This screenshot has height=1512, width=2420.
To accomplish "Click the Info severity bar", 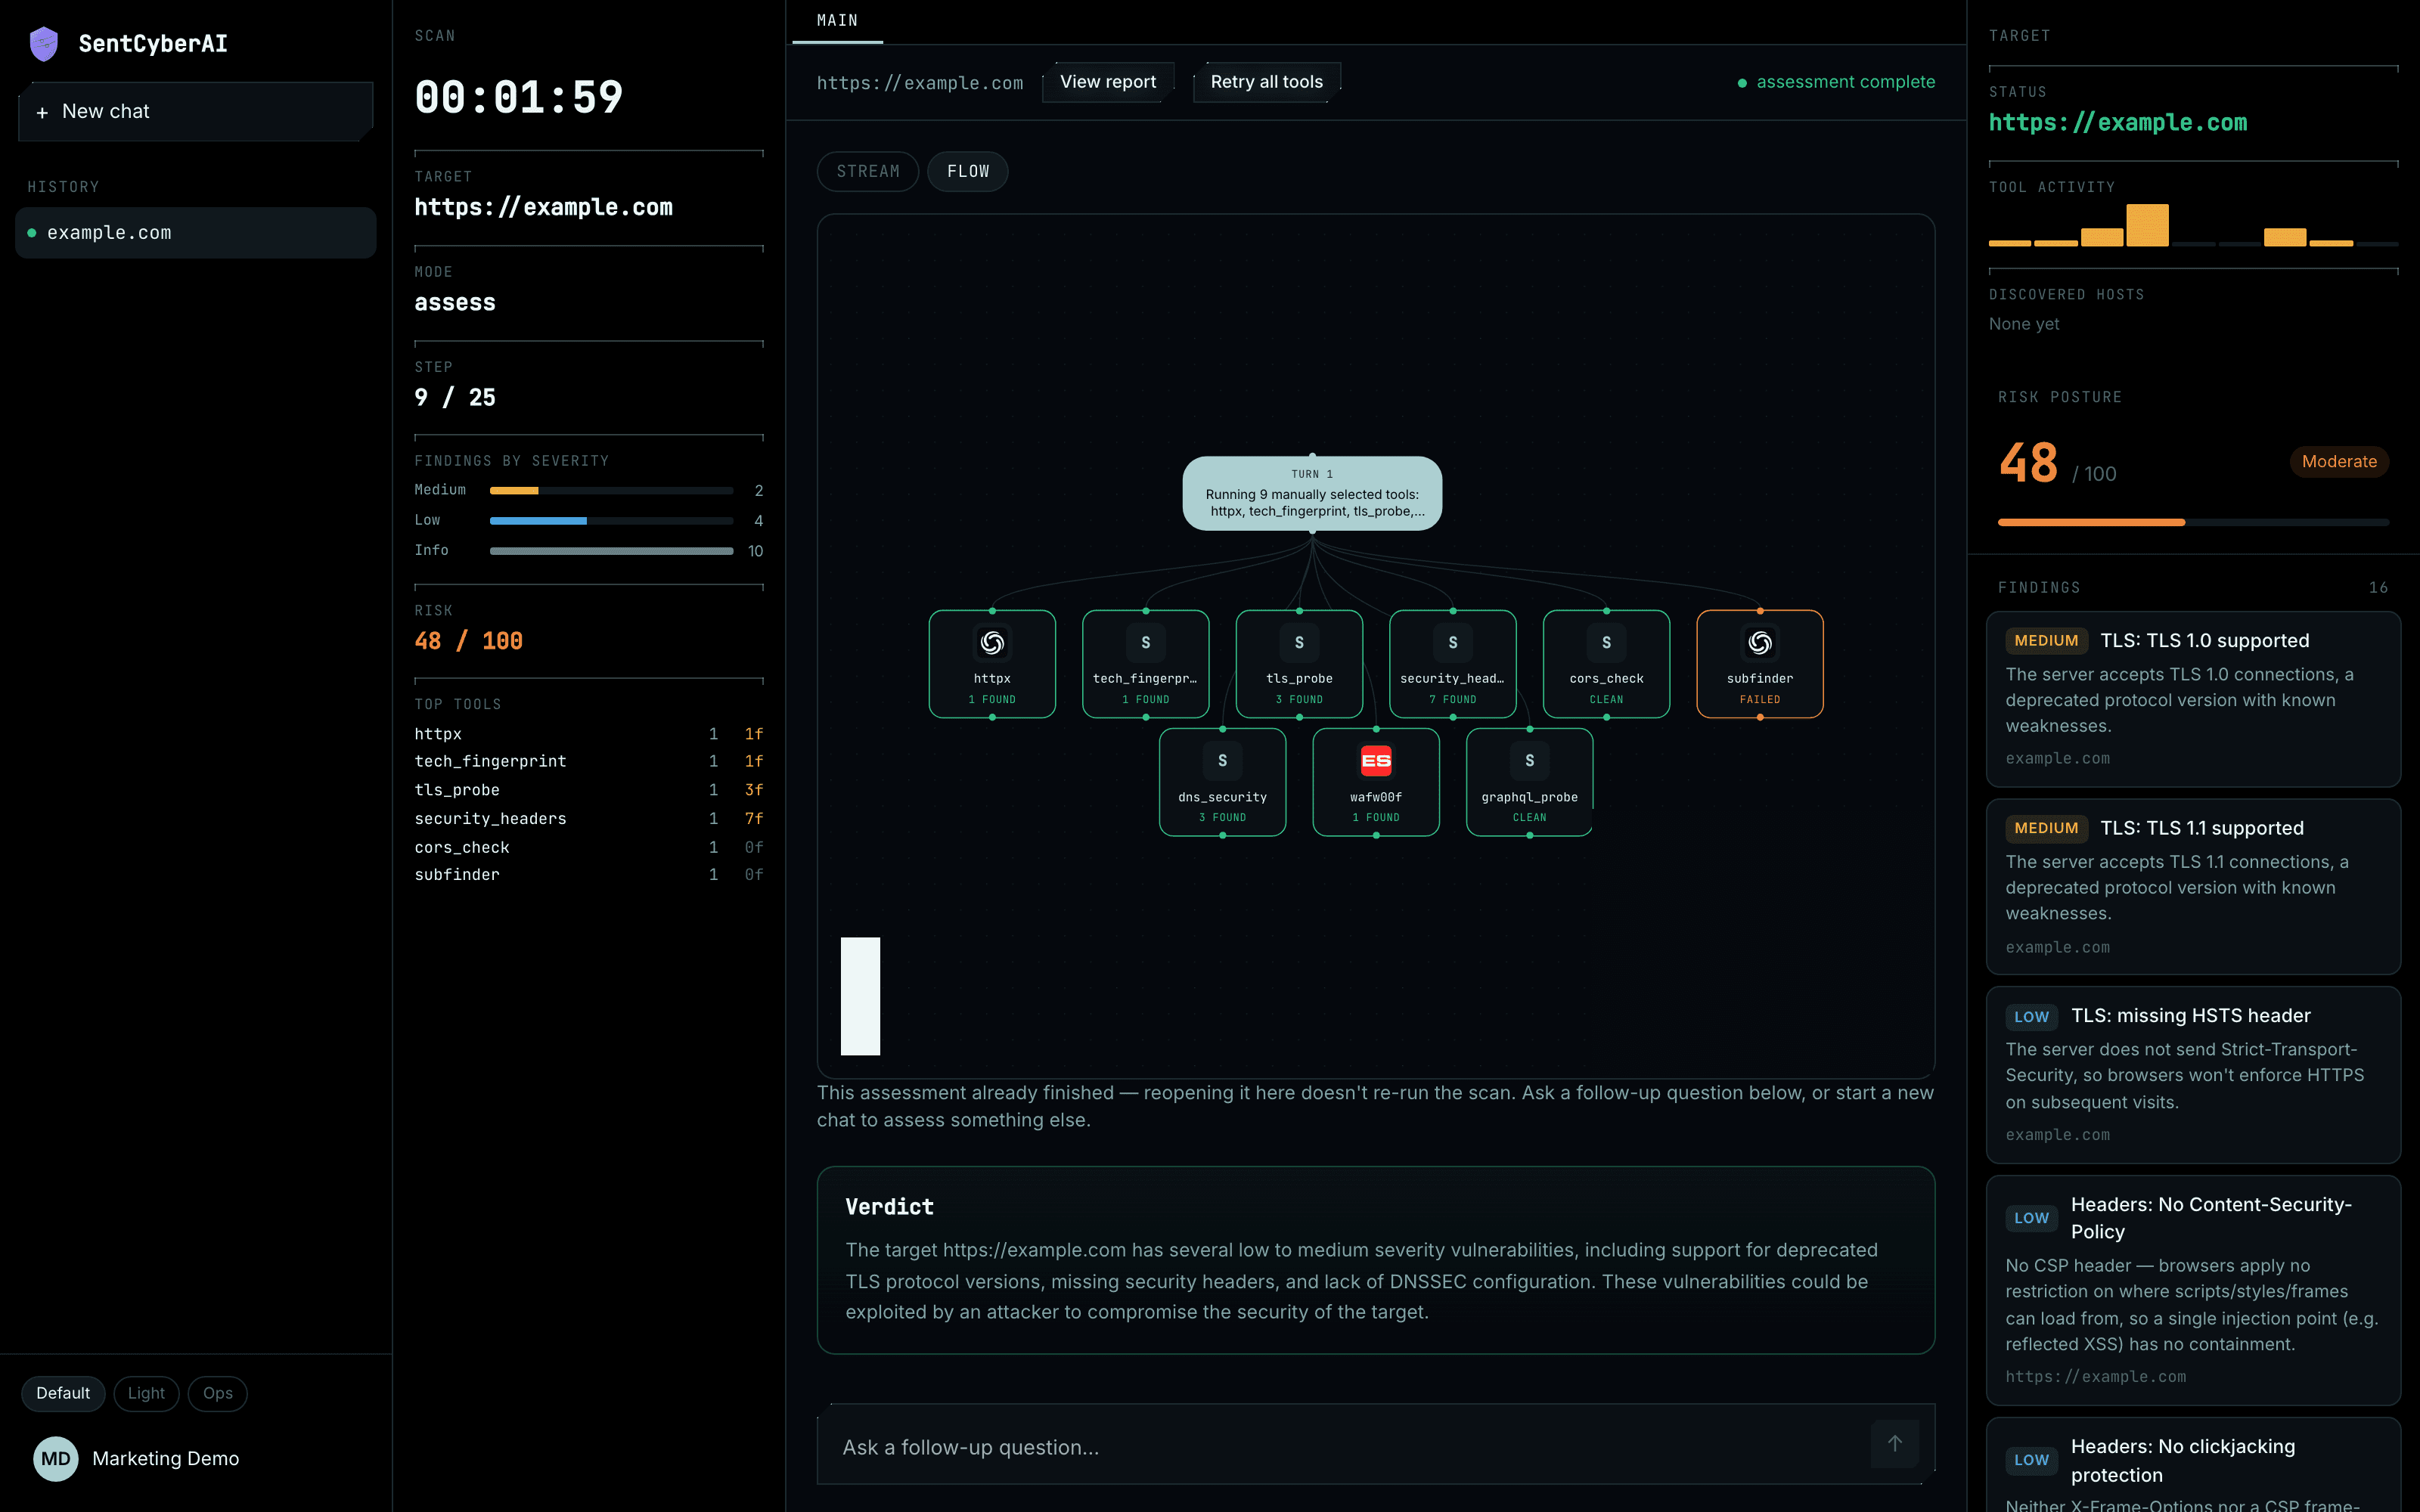I will 611,551.
